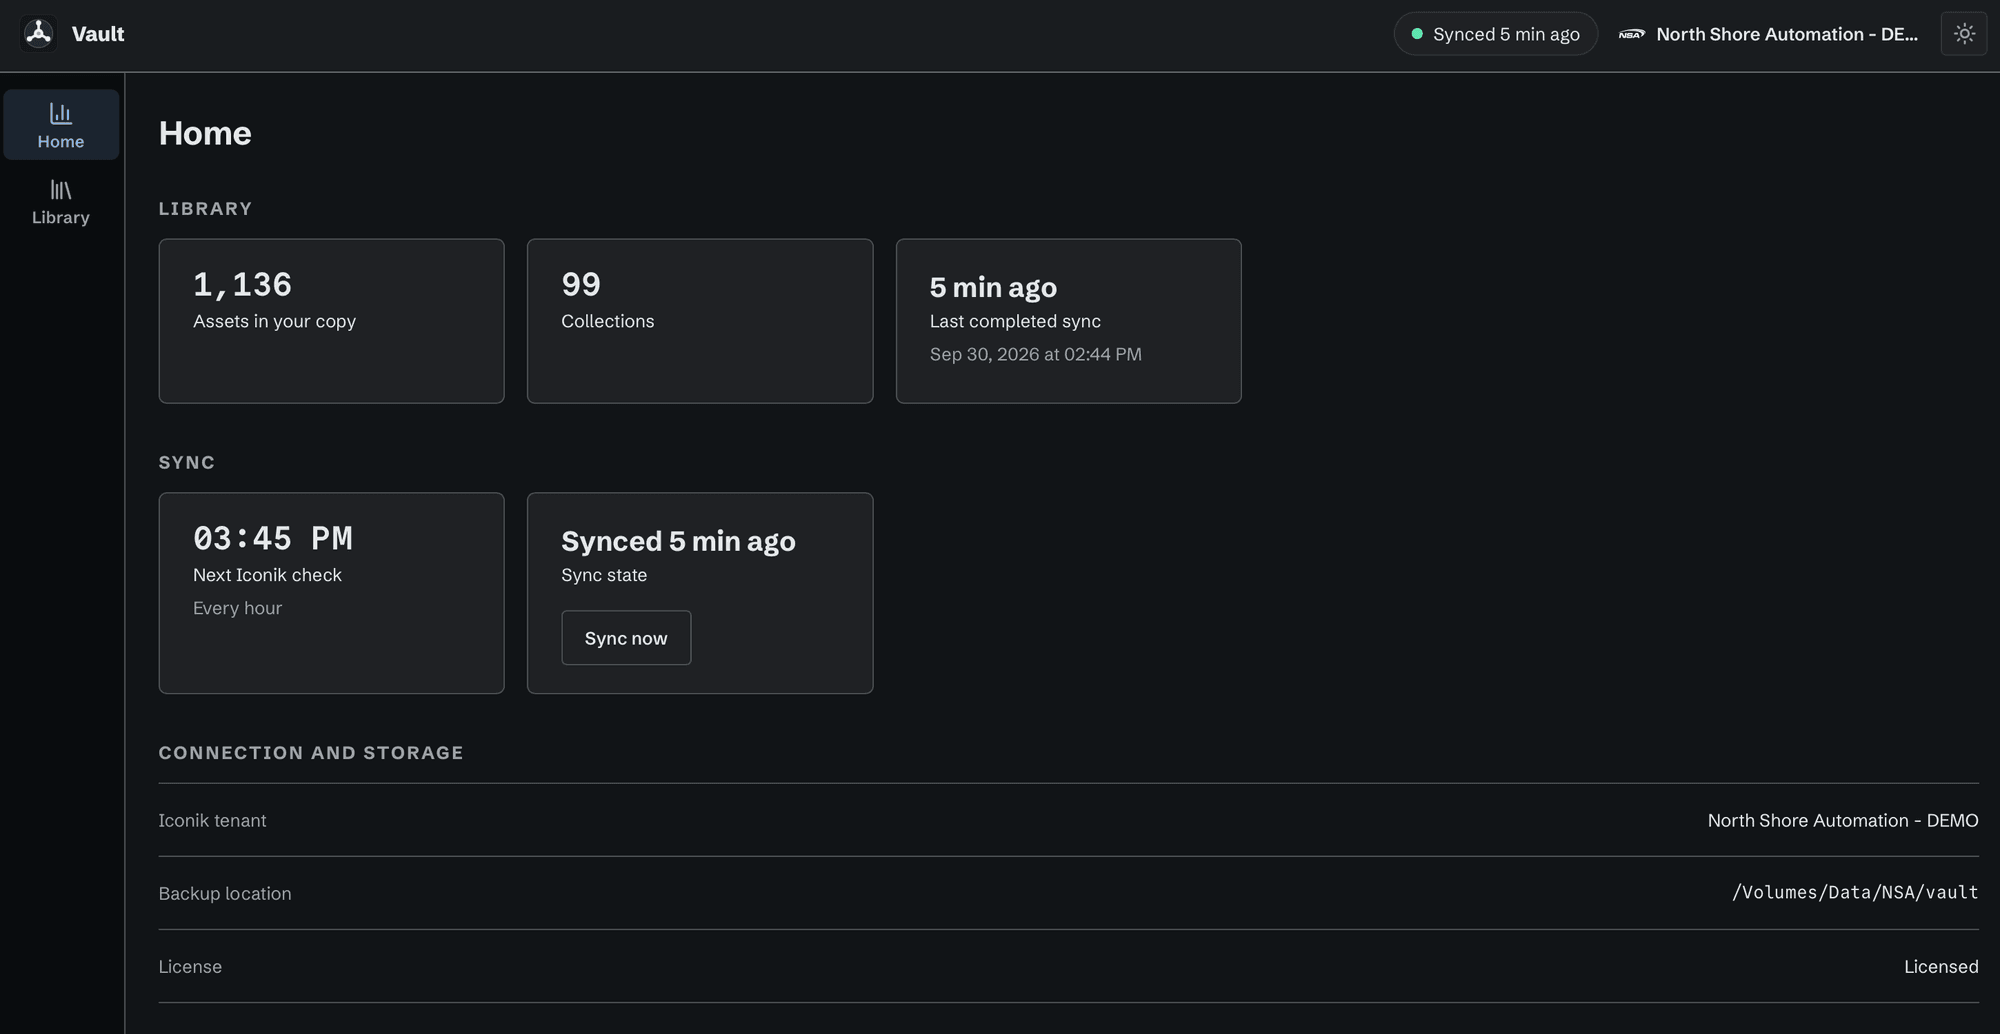
Task: Click the Connection and Storage section heading
Action: pos(311,753)
